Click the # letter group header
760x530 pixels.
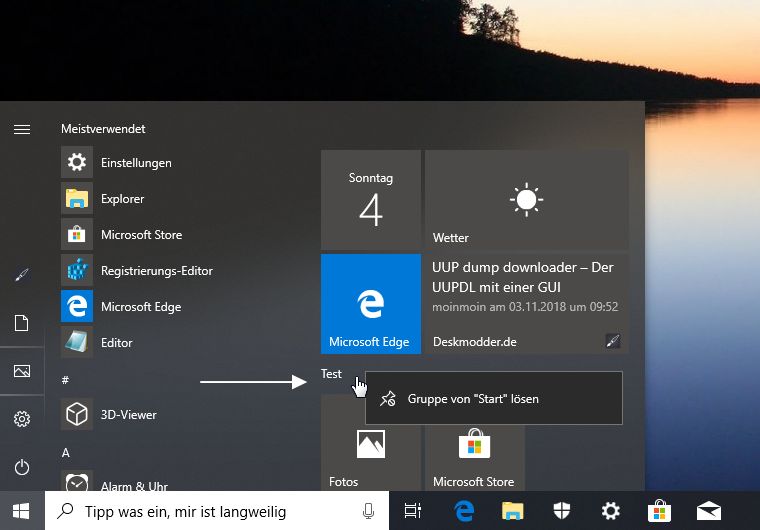point(65,380)
